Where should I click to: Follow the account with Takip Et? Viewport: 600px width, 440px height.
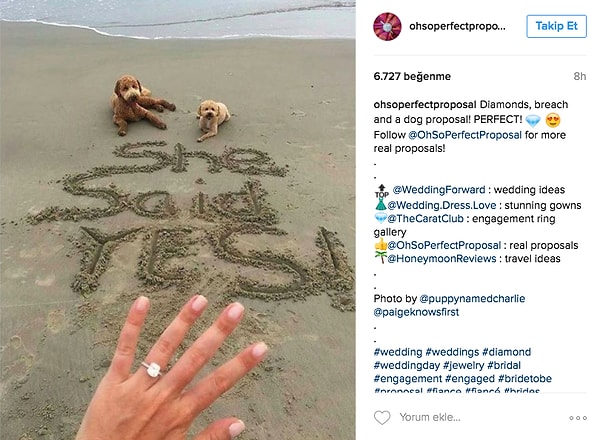556,26
